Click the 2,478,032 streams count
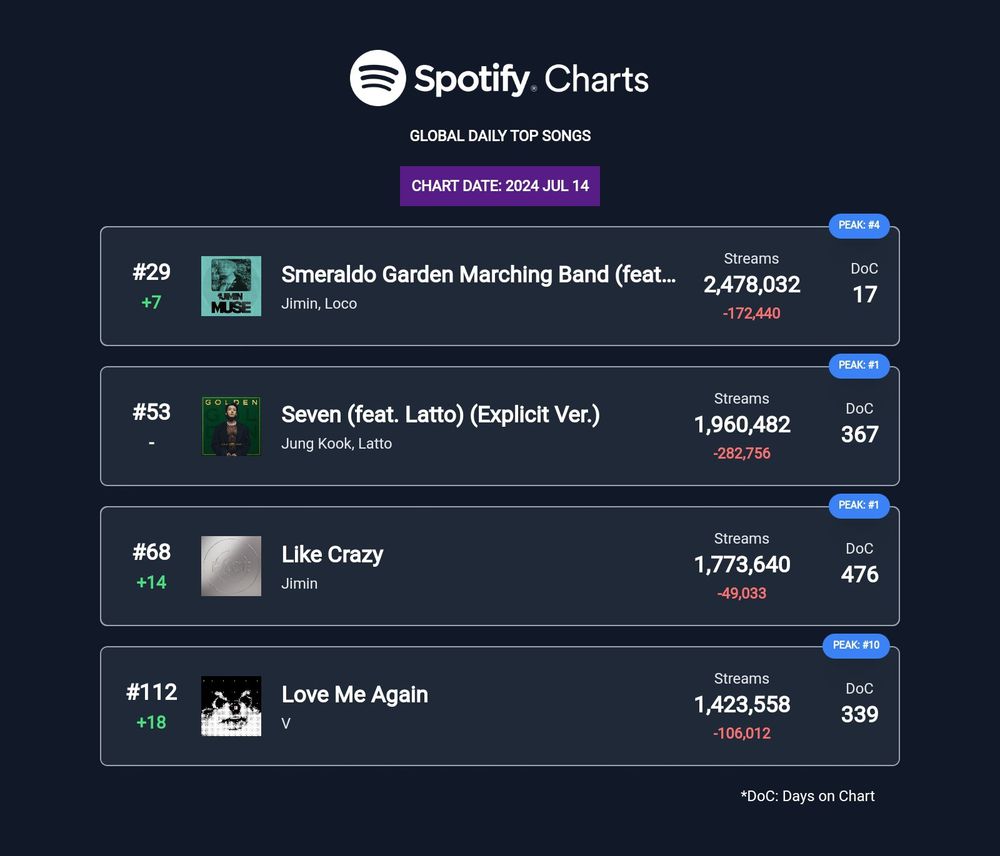The width and height of the screenshot is (1000, 856). 752,285
